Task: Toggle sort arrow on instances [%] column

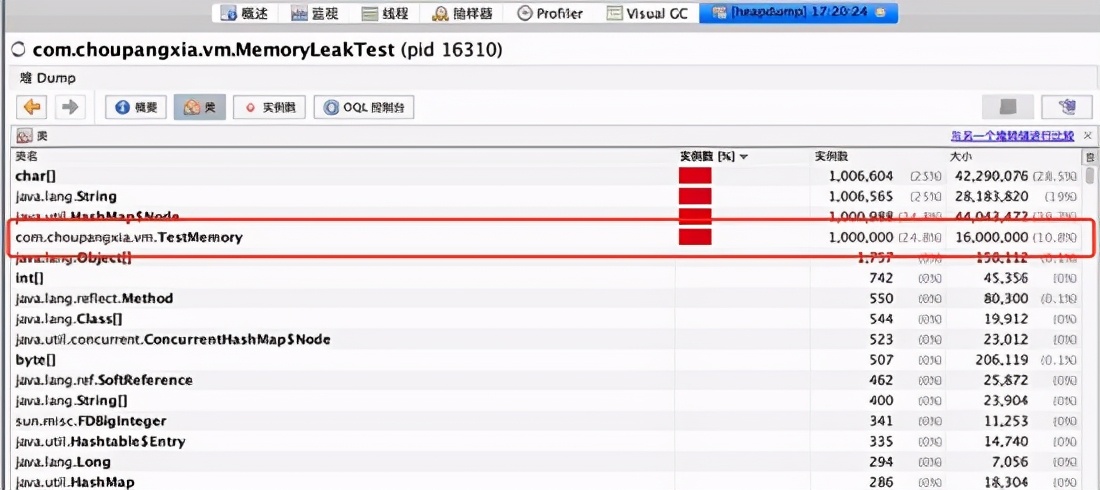Action: click(742, 157)
